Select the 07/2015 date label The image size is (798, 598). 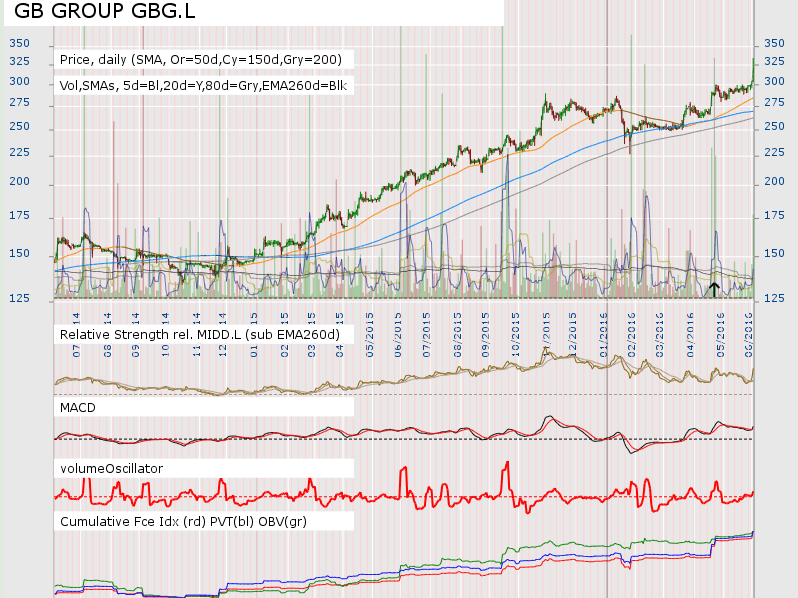coord(426,335)
